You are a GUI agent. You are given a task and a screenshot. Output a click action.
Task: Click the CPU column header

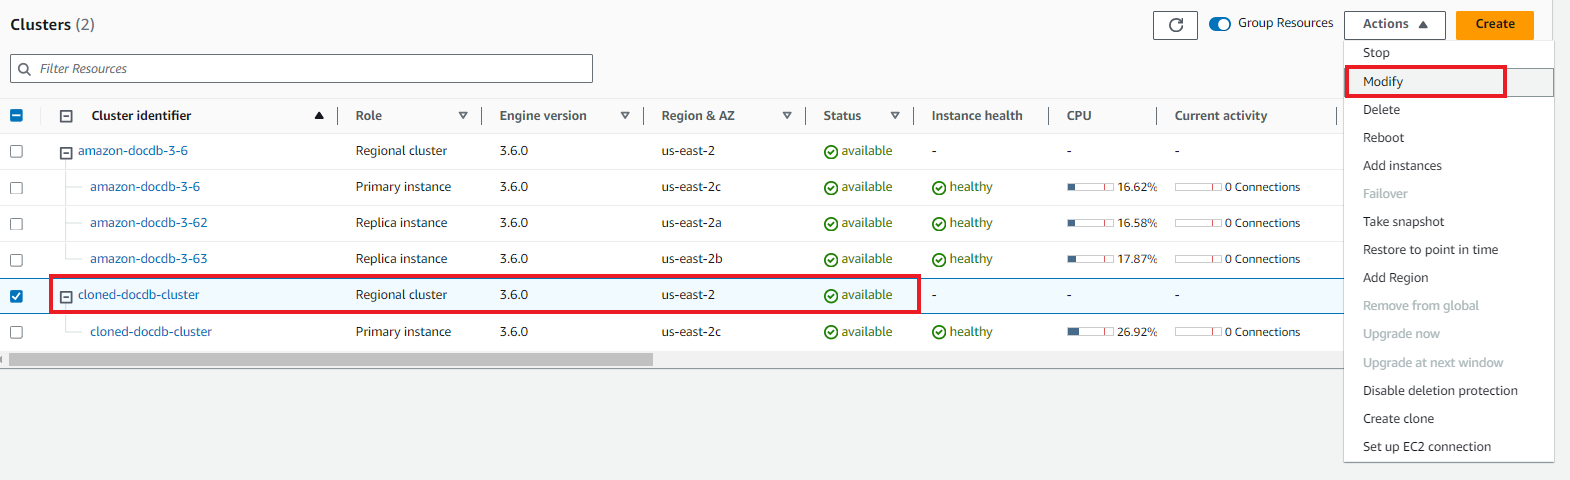[x=1079, y=116]
